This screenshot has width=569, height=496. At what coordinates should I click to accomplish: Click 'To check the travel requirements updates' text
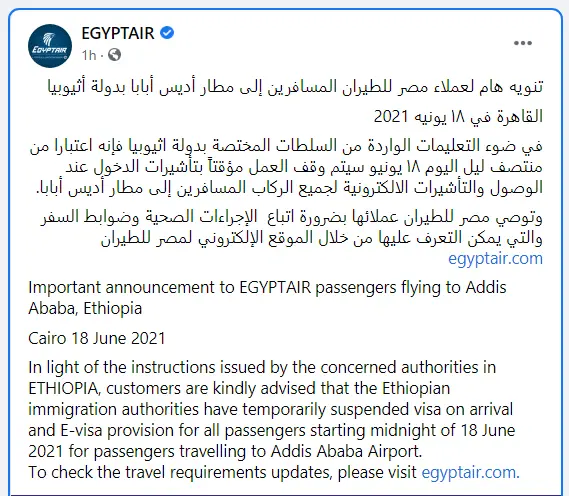pos(181,472)
